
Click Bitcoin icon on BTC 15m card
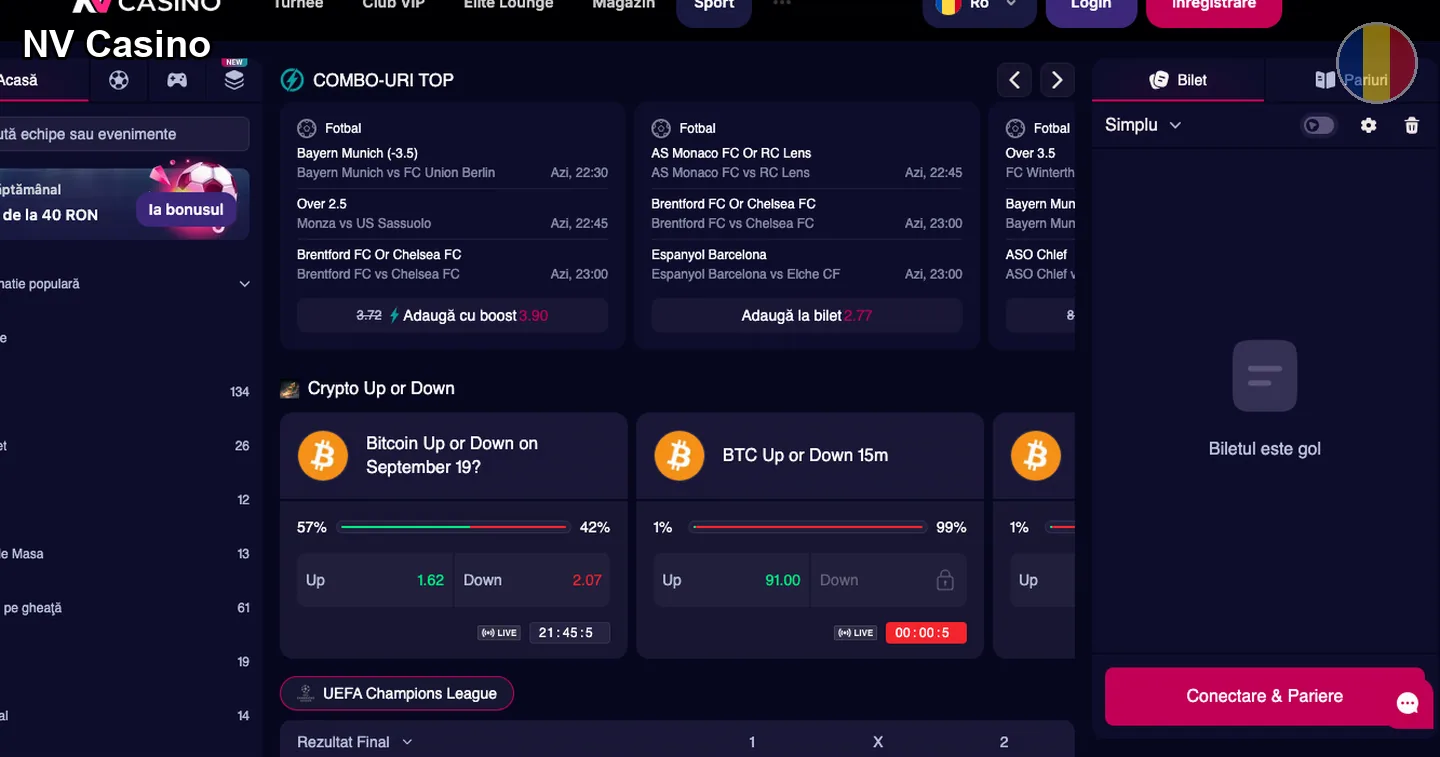680,456
